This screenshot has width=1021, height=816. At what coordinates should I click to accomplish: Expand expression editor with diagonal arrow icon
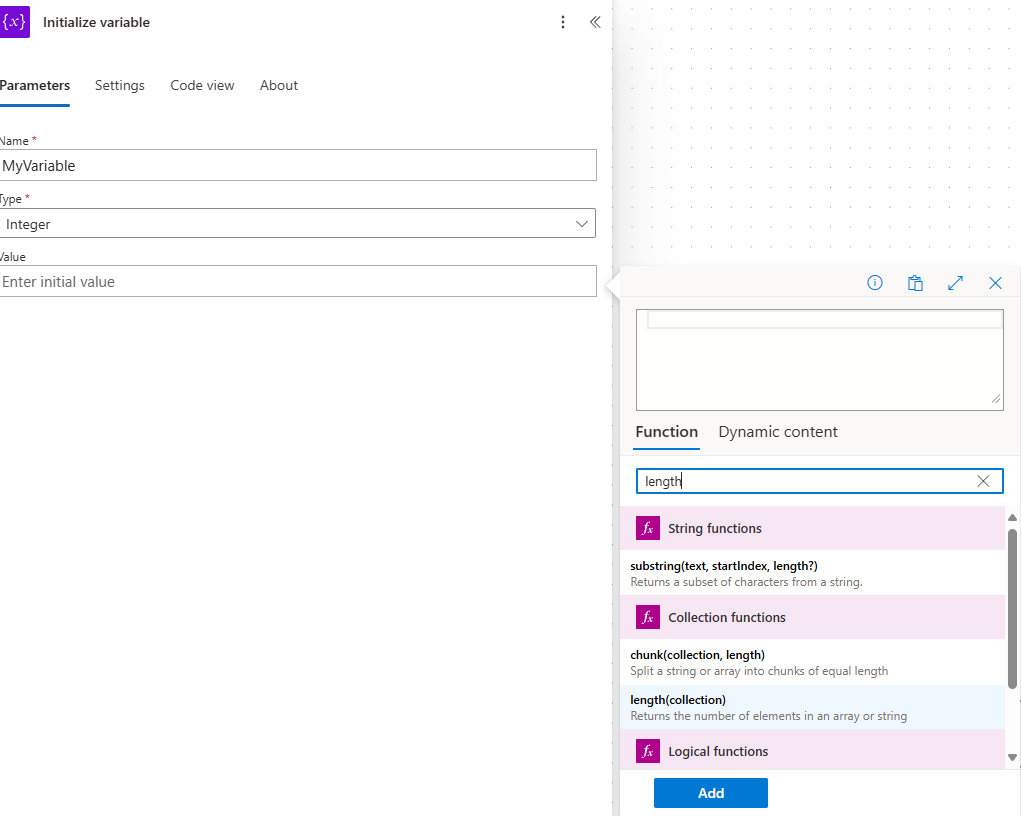pyautogui.click(x=955, y=283)
